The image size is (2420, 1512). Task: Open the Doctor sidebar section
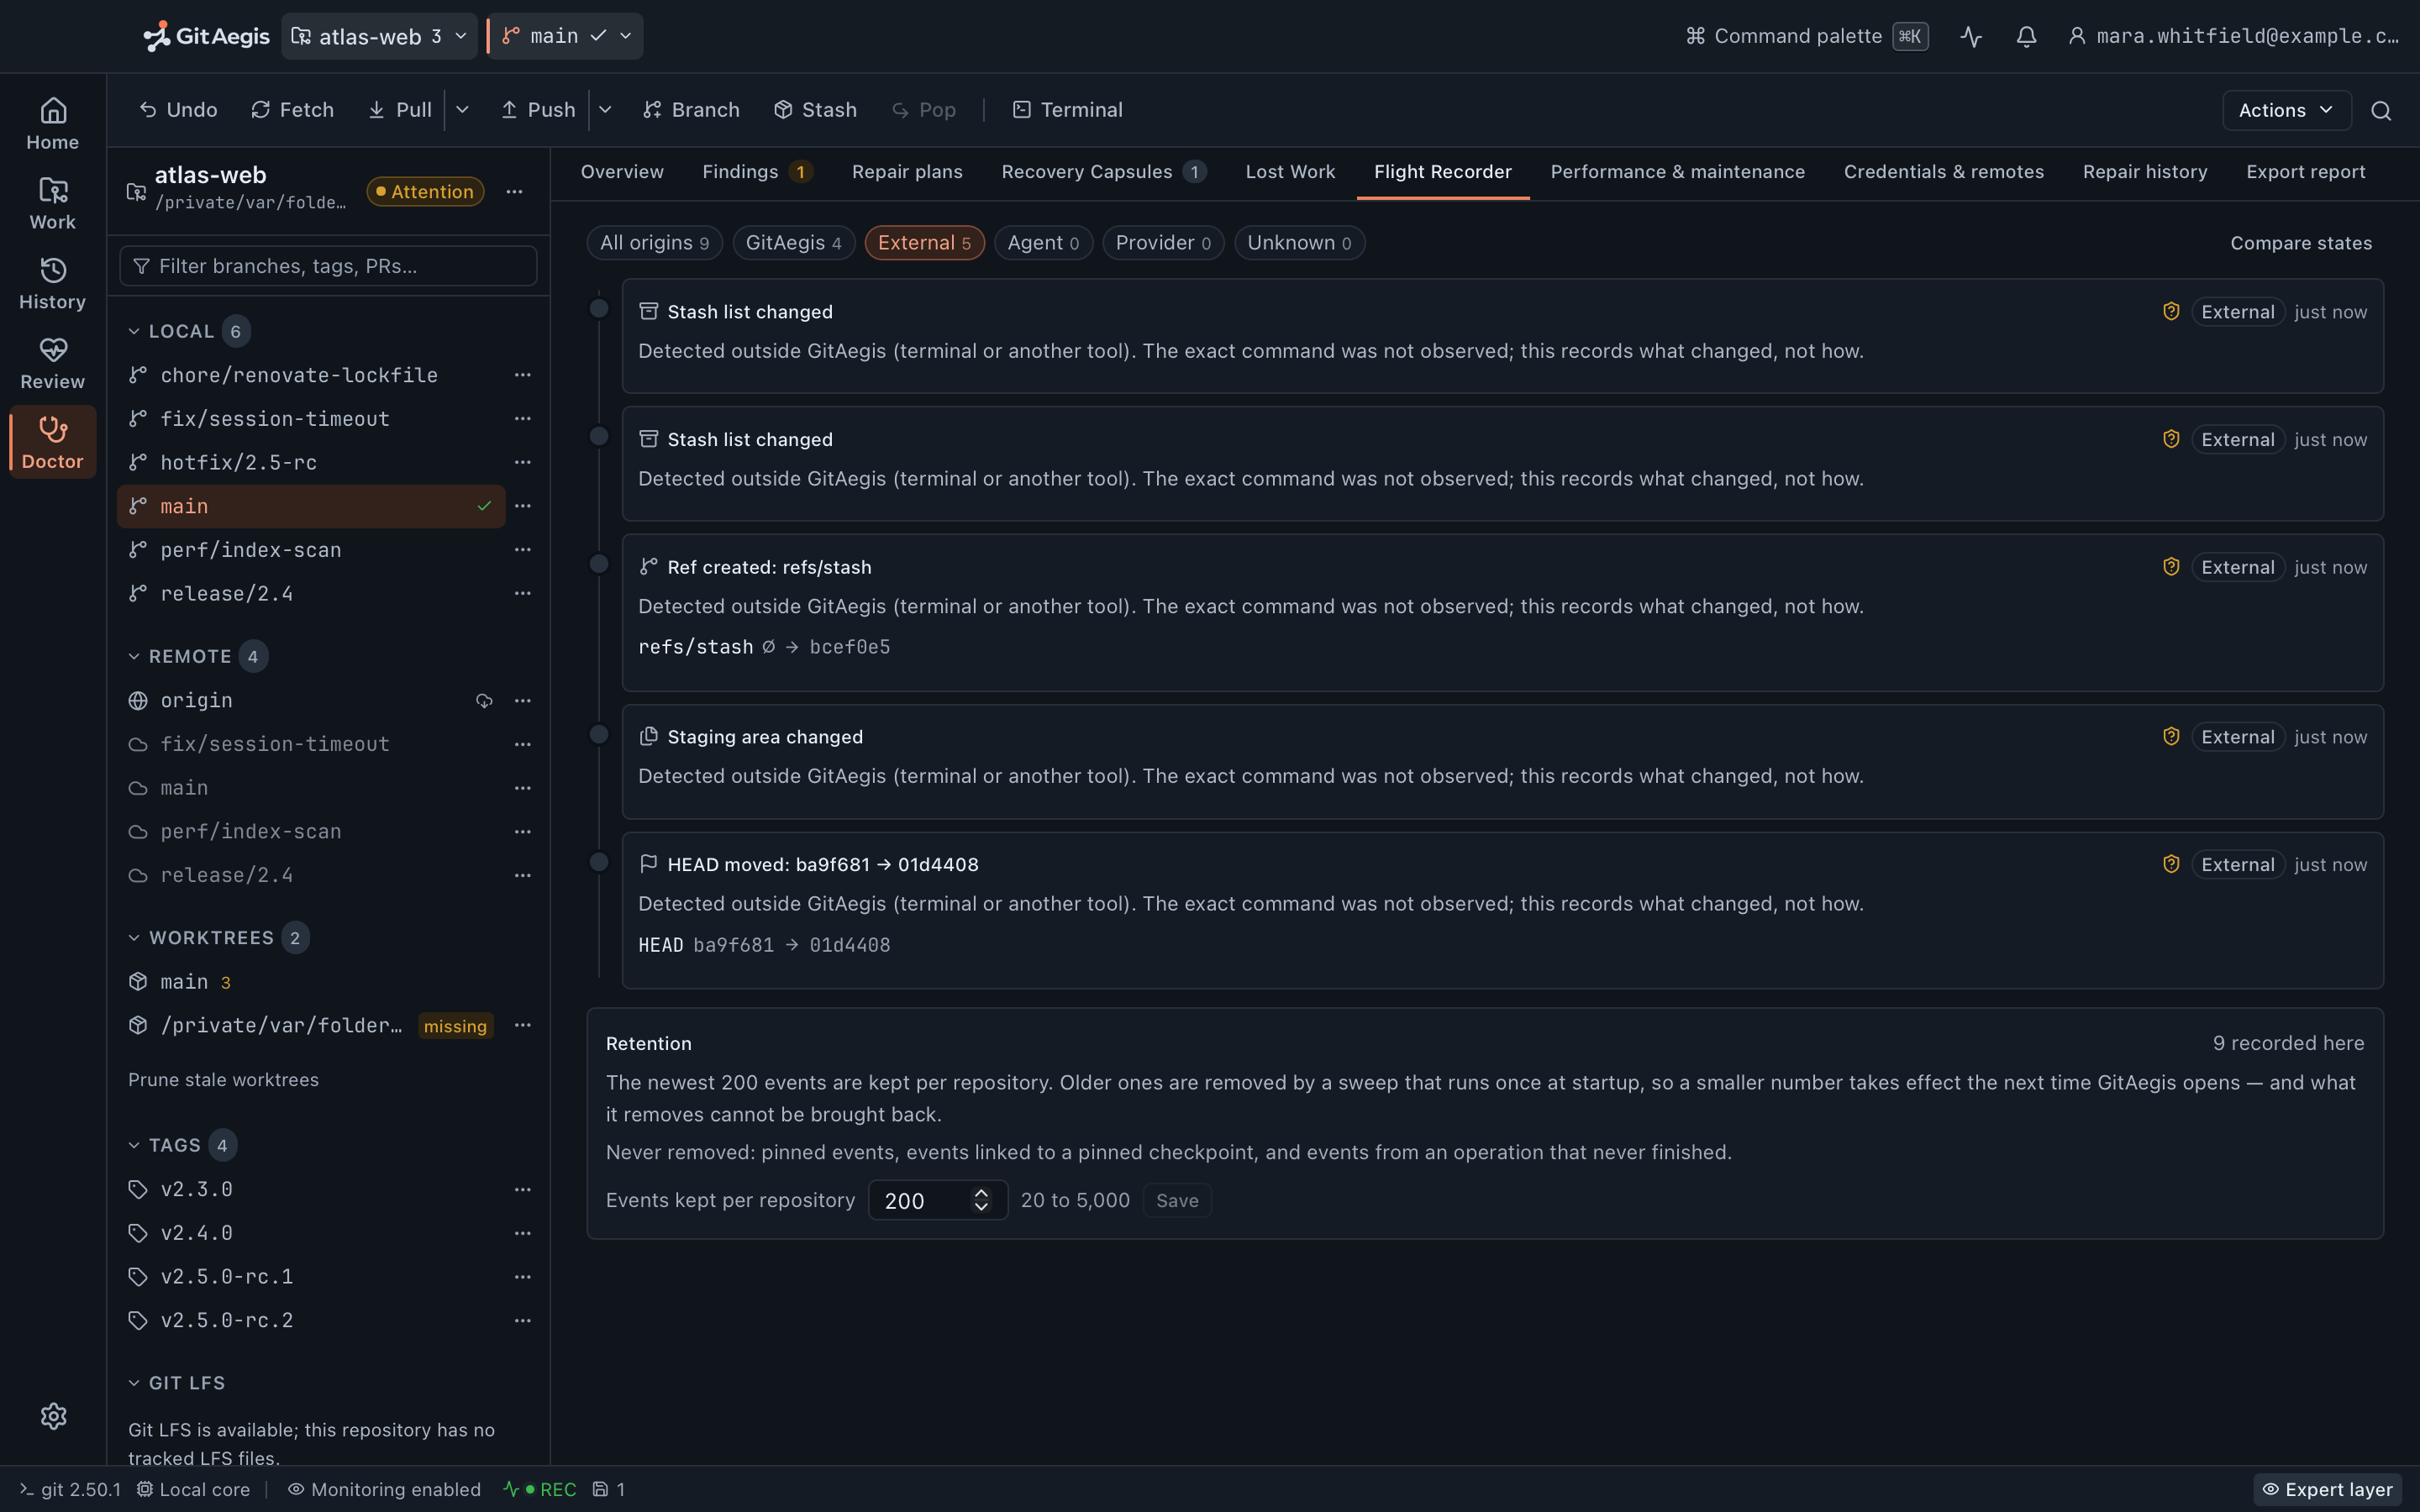[52, 443]
